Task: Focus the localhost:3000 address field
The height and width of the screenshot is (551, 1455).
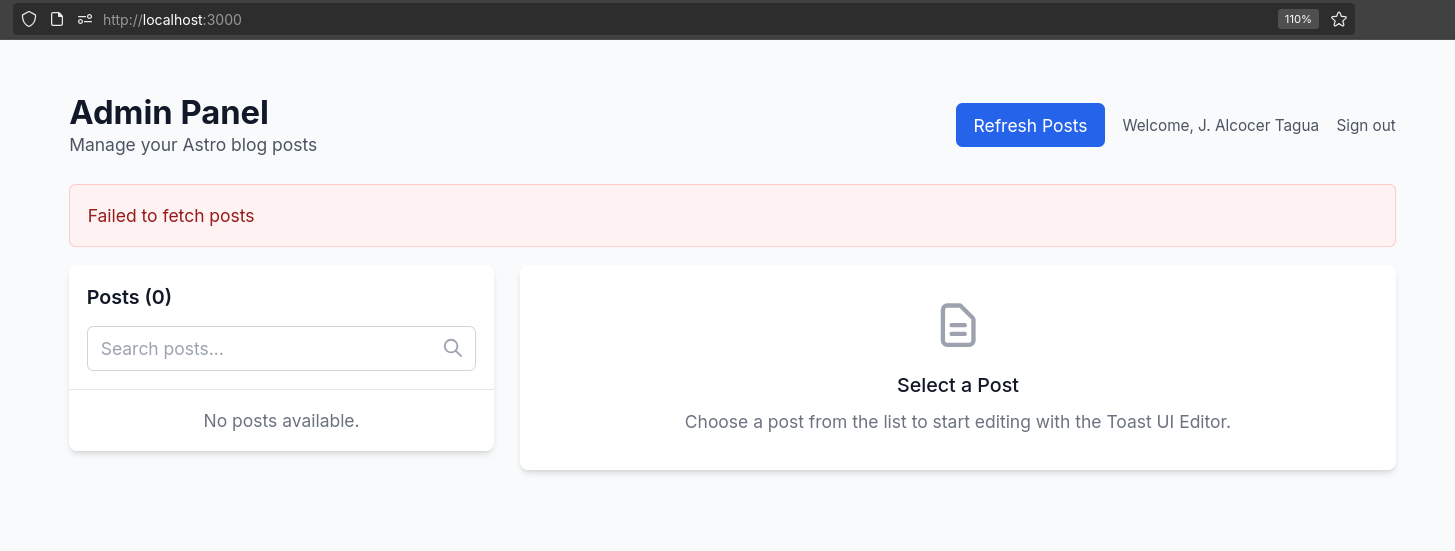Action: [682, 19]
